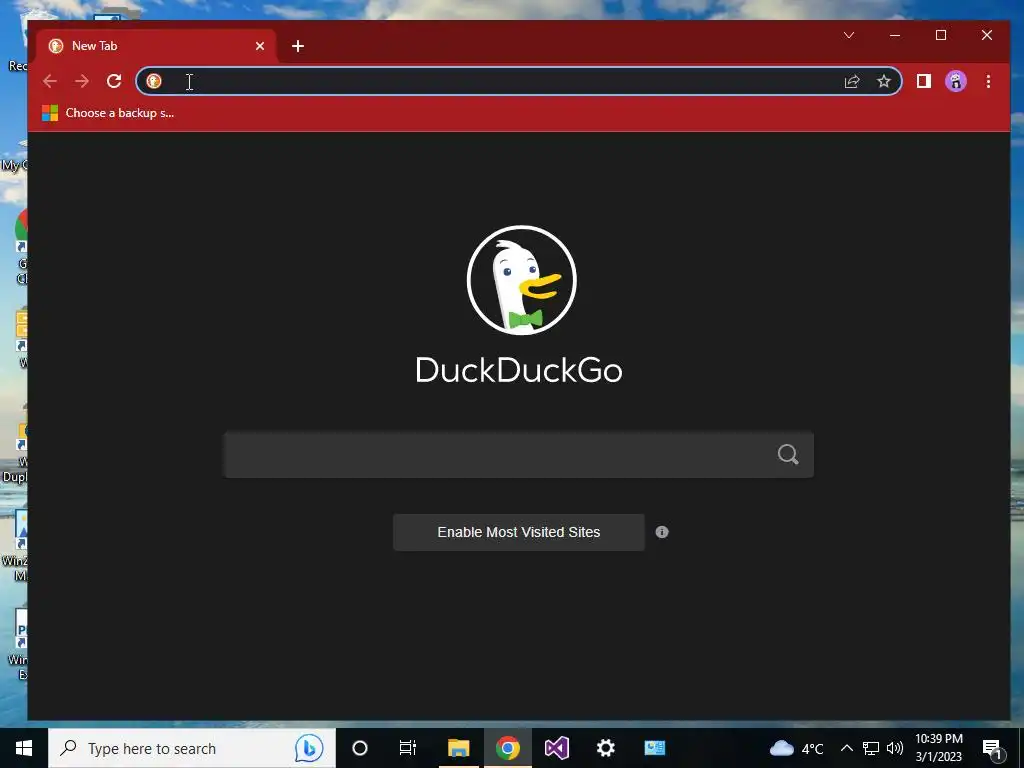This screenshot has width=1024, height=768.
Task: Click the Chrome taskbar icon
Action: point(507,748)
